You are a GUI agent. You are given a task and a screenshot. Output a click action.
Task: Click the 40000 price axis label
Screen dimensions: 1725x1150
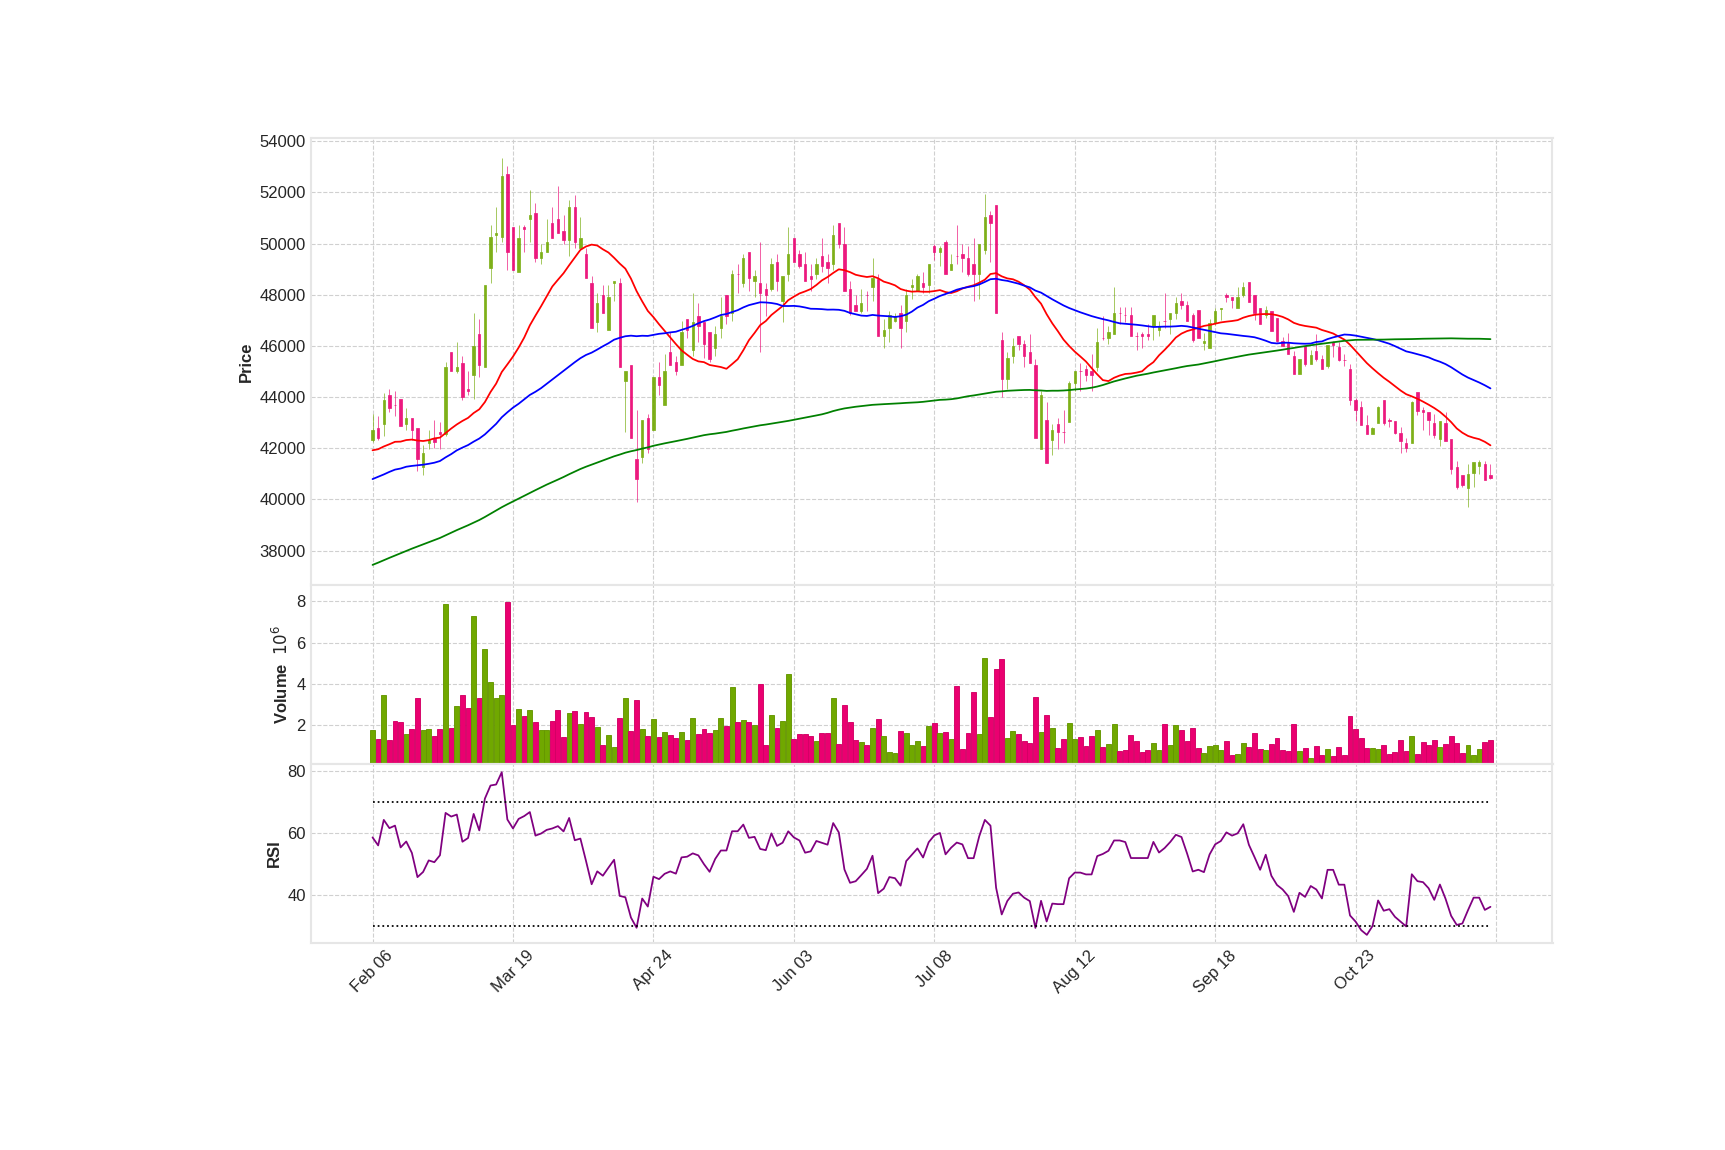282,499
